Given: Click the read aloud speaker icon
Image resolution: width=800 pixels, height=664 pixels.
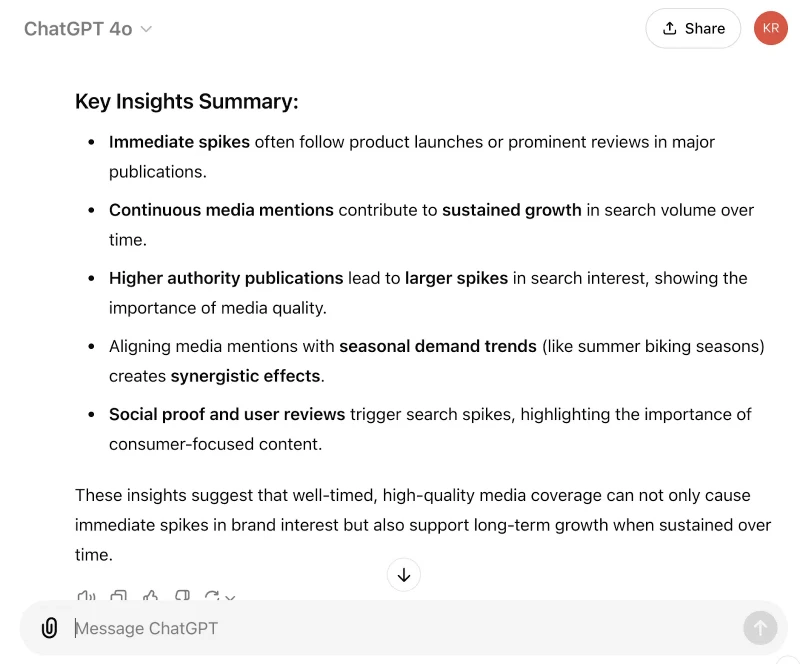Looking at the screenshot, I should pyautogui.click(x=86, y=596).
